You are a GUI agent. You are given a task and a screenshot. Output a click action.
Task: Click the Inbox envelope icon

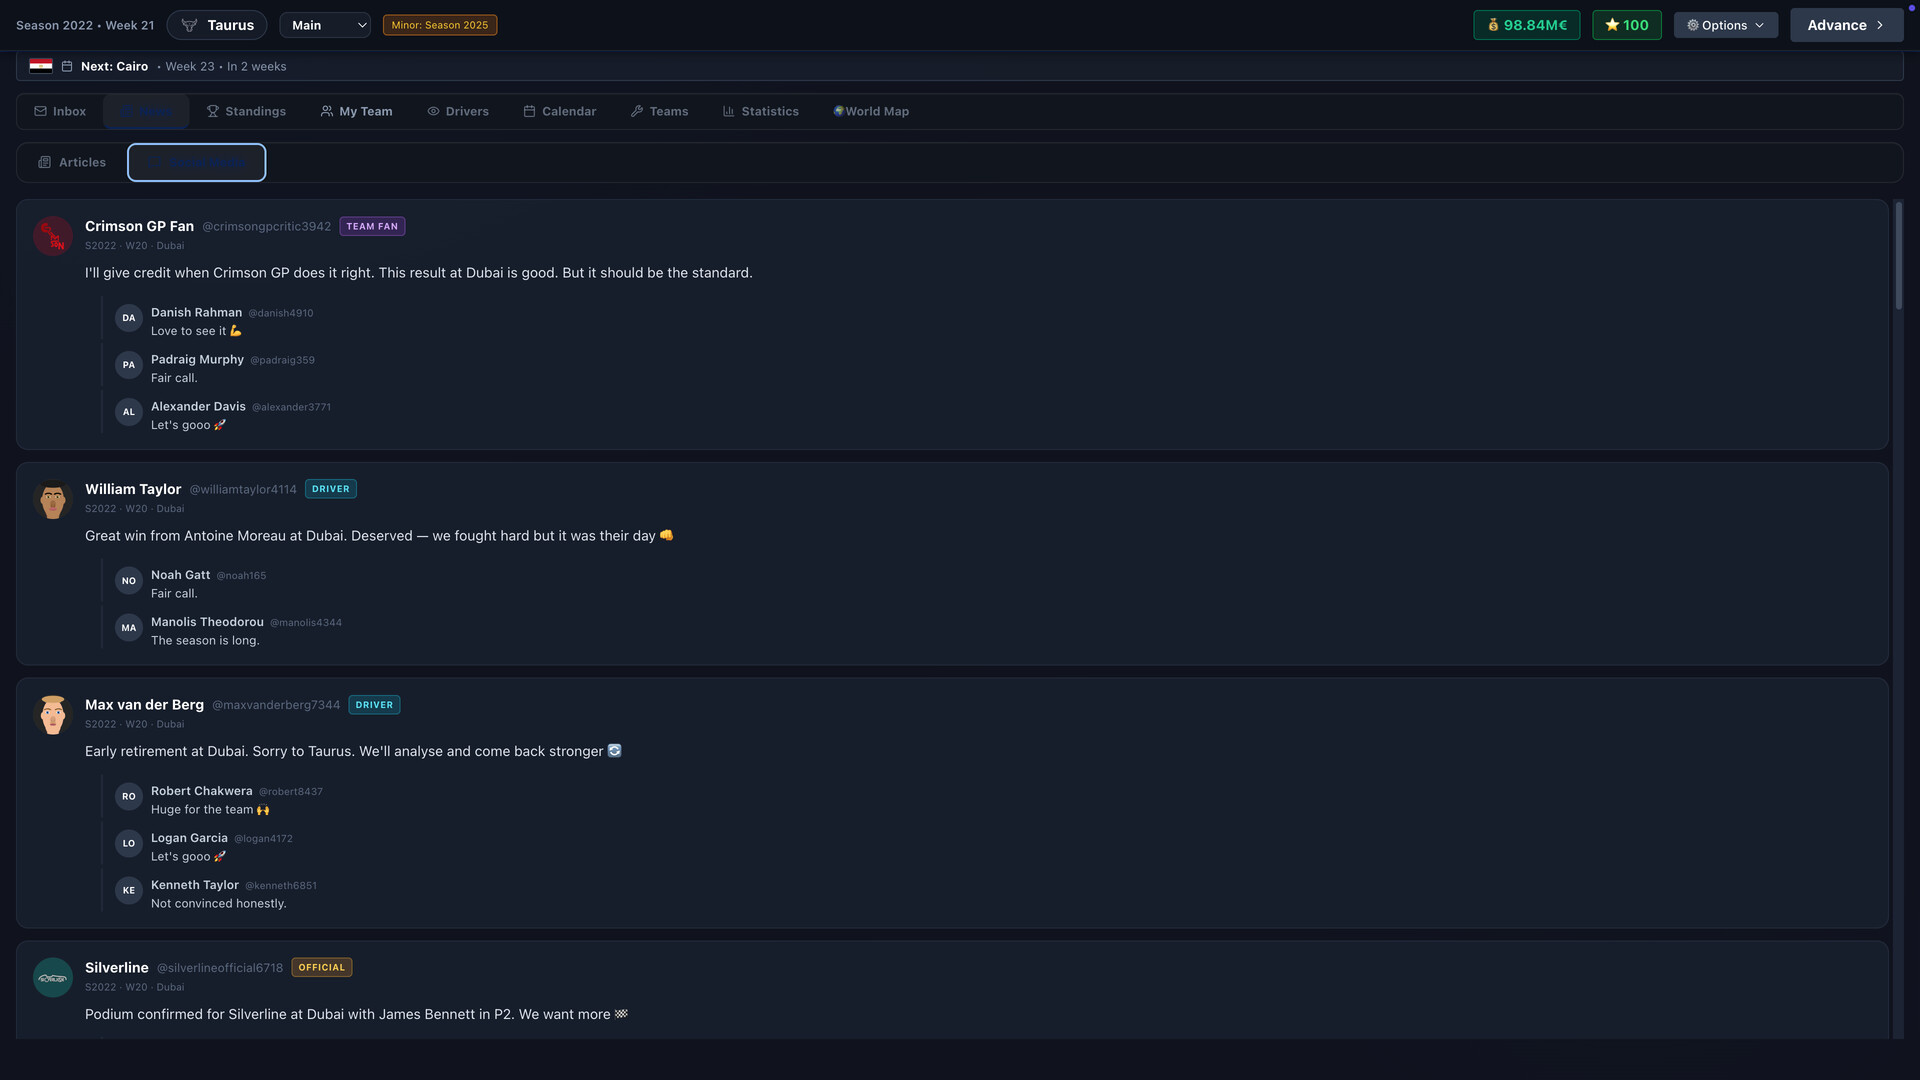pyautogui.click(x=40, y=111)
